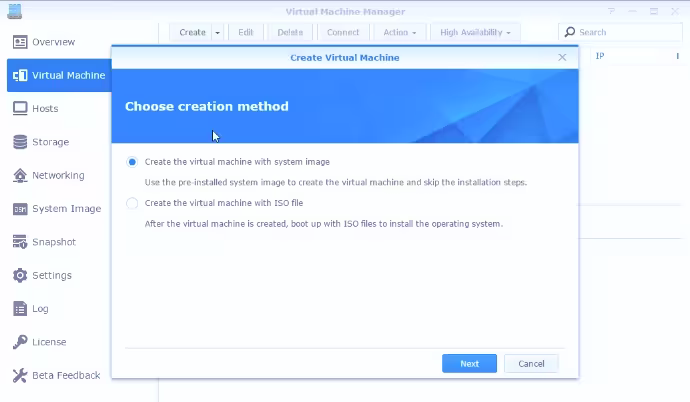Click the Connect toolbar button
690x402 pixels.
pos(343,33)
